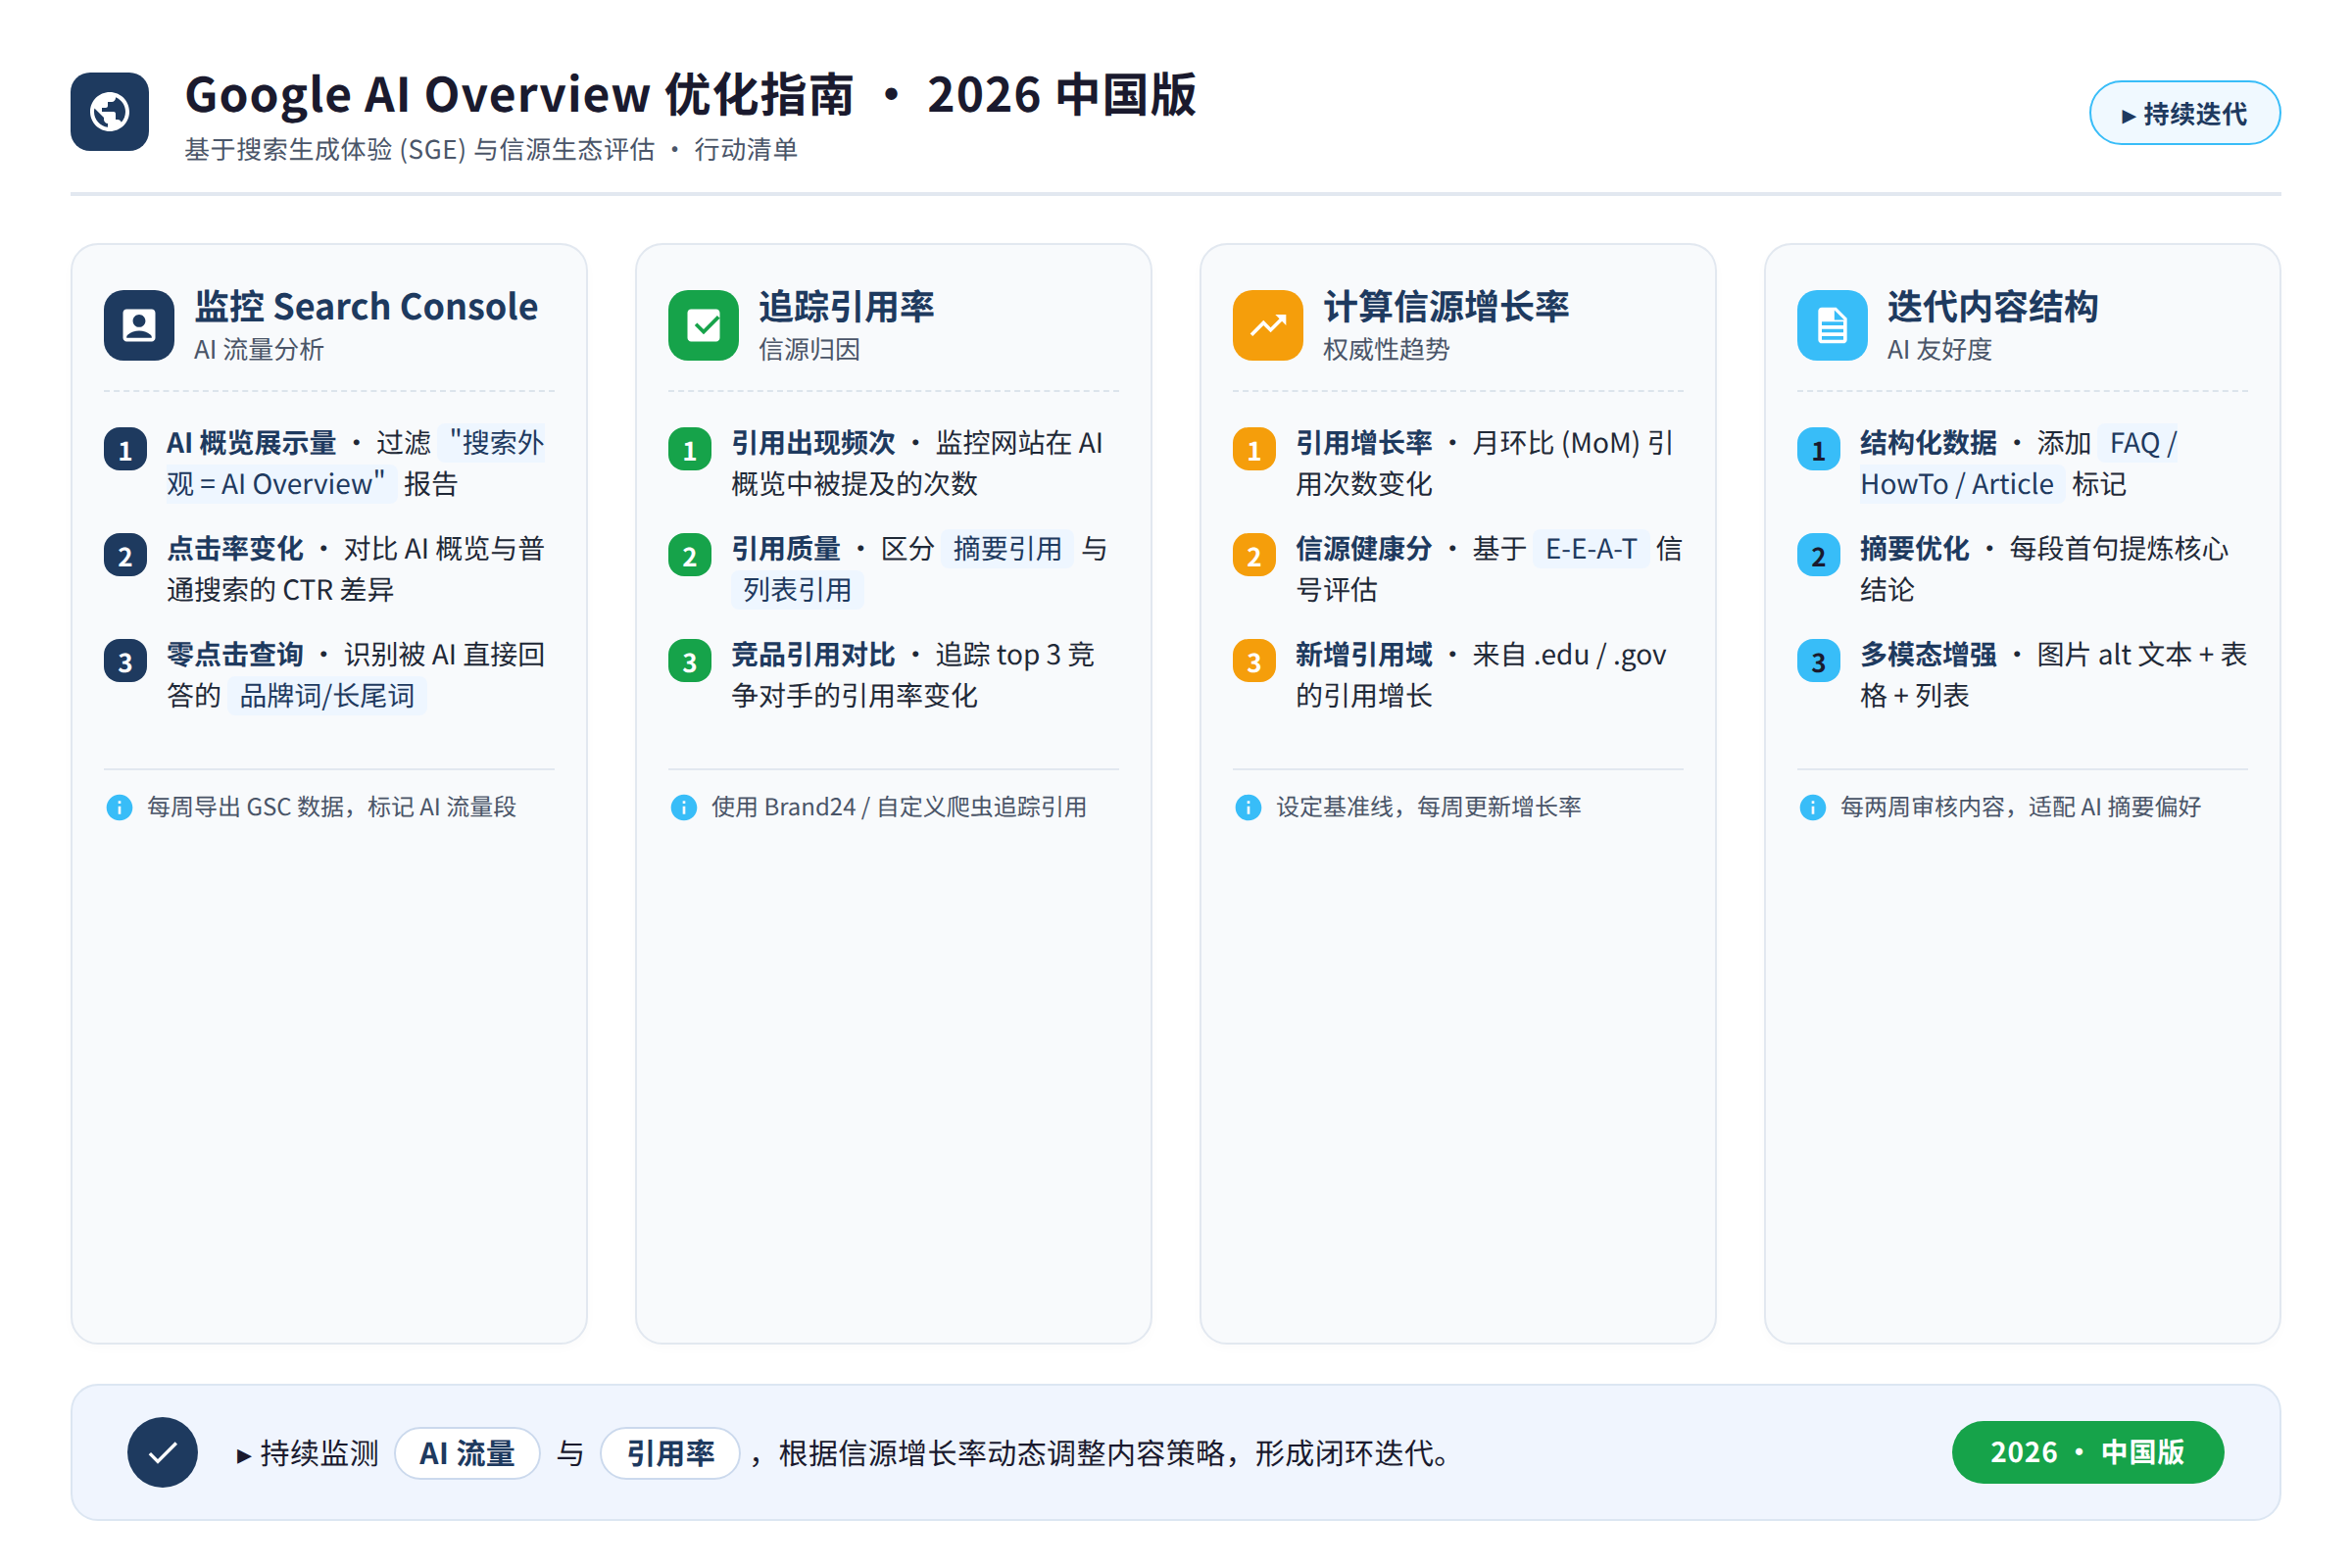Click number 1 badge next to 结构化数据
Screen dimensions: 2352x1568
(x=1819, y=450)
